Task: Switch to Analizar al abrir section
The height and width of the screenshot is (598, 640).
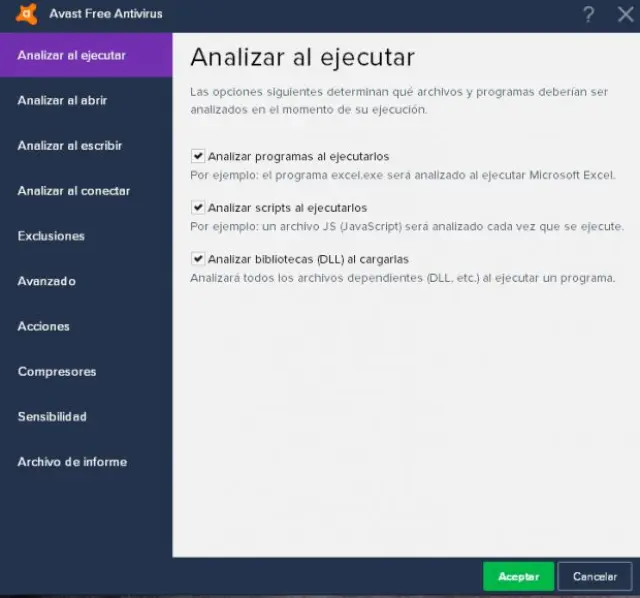Action: point(86,100)
